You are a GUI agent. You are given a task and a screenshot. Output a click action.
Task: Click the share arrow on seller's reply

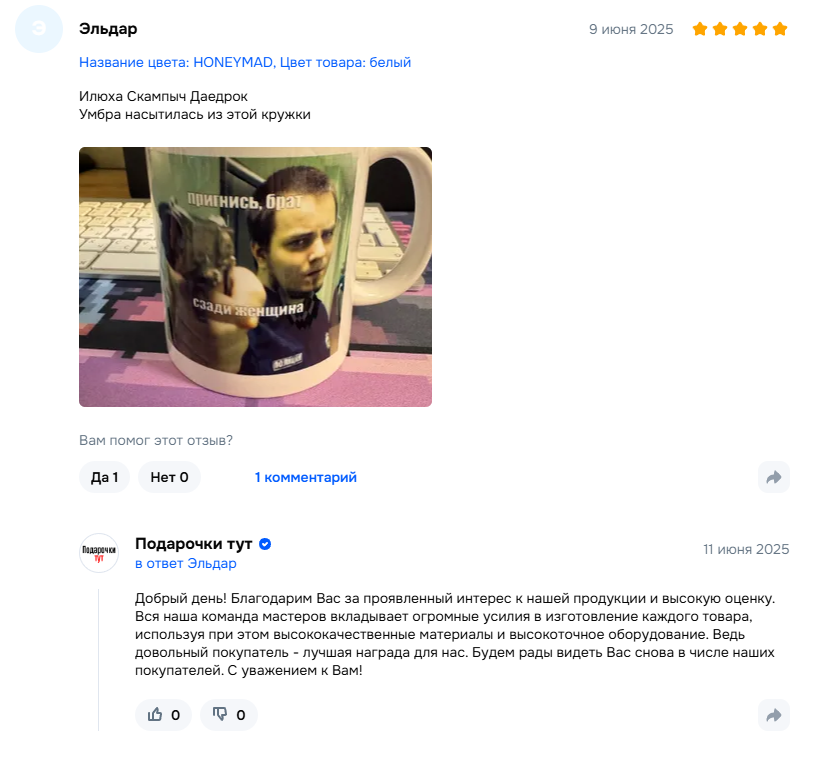773,715
